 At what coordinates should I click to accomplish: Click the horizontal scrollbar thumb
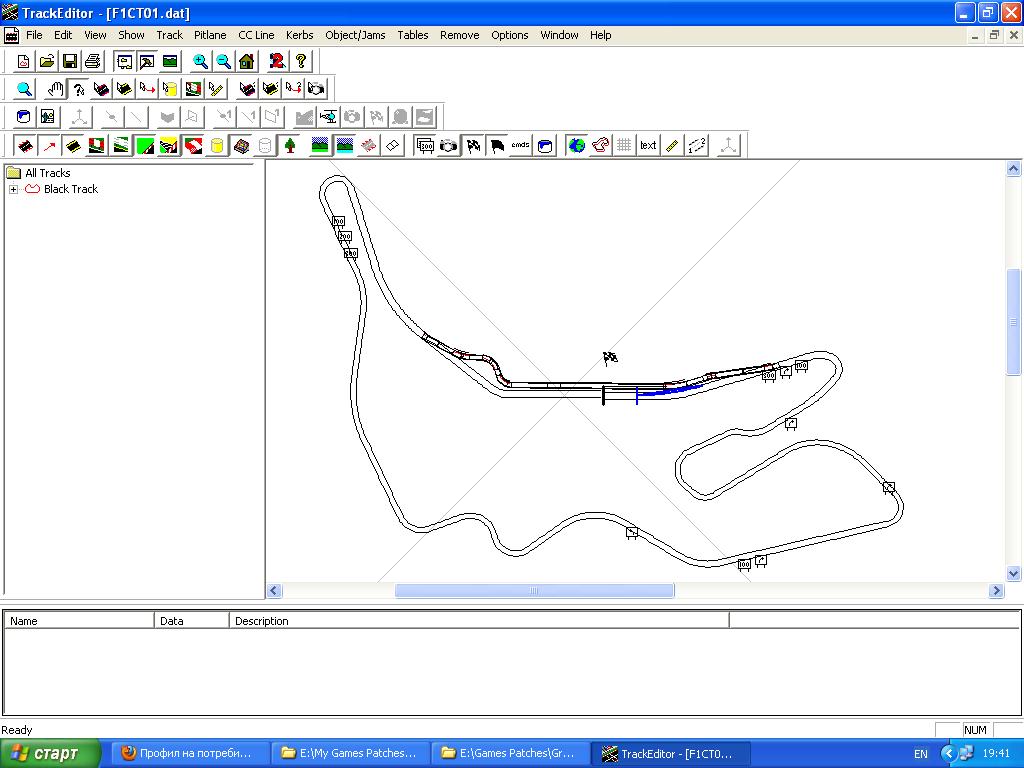pos(534,591)
